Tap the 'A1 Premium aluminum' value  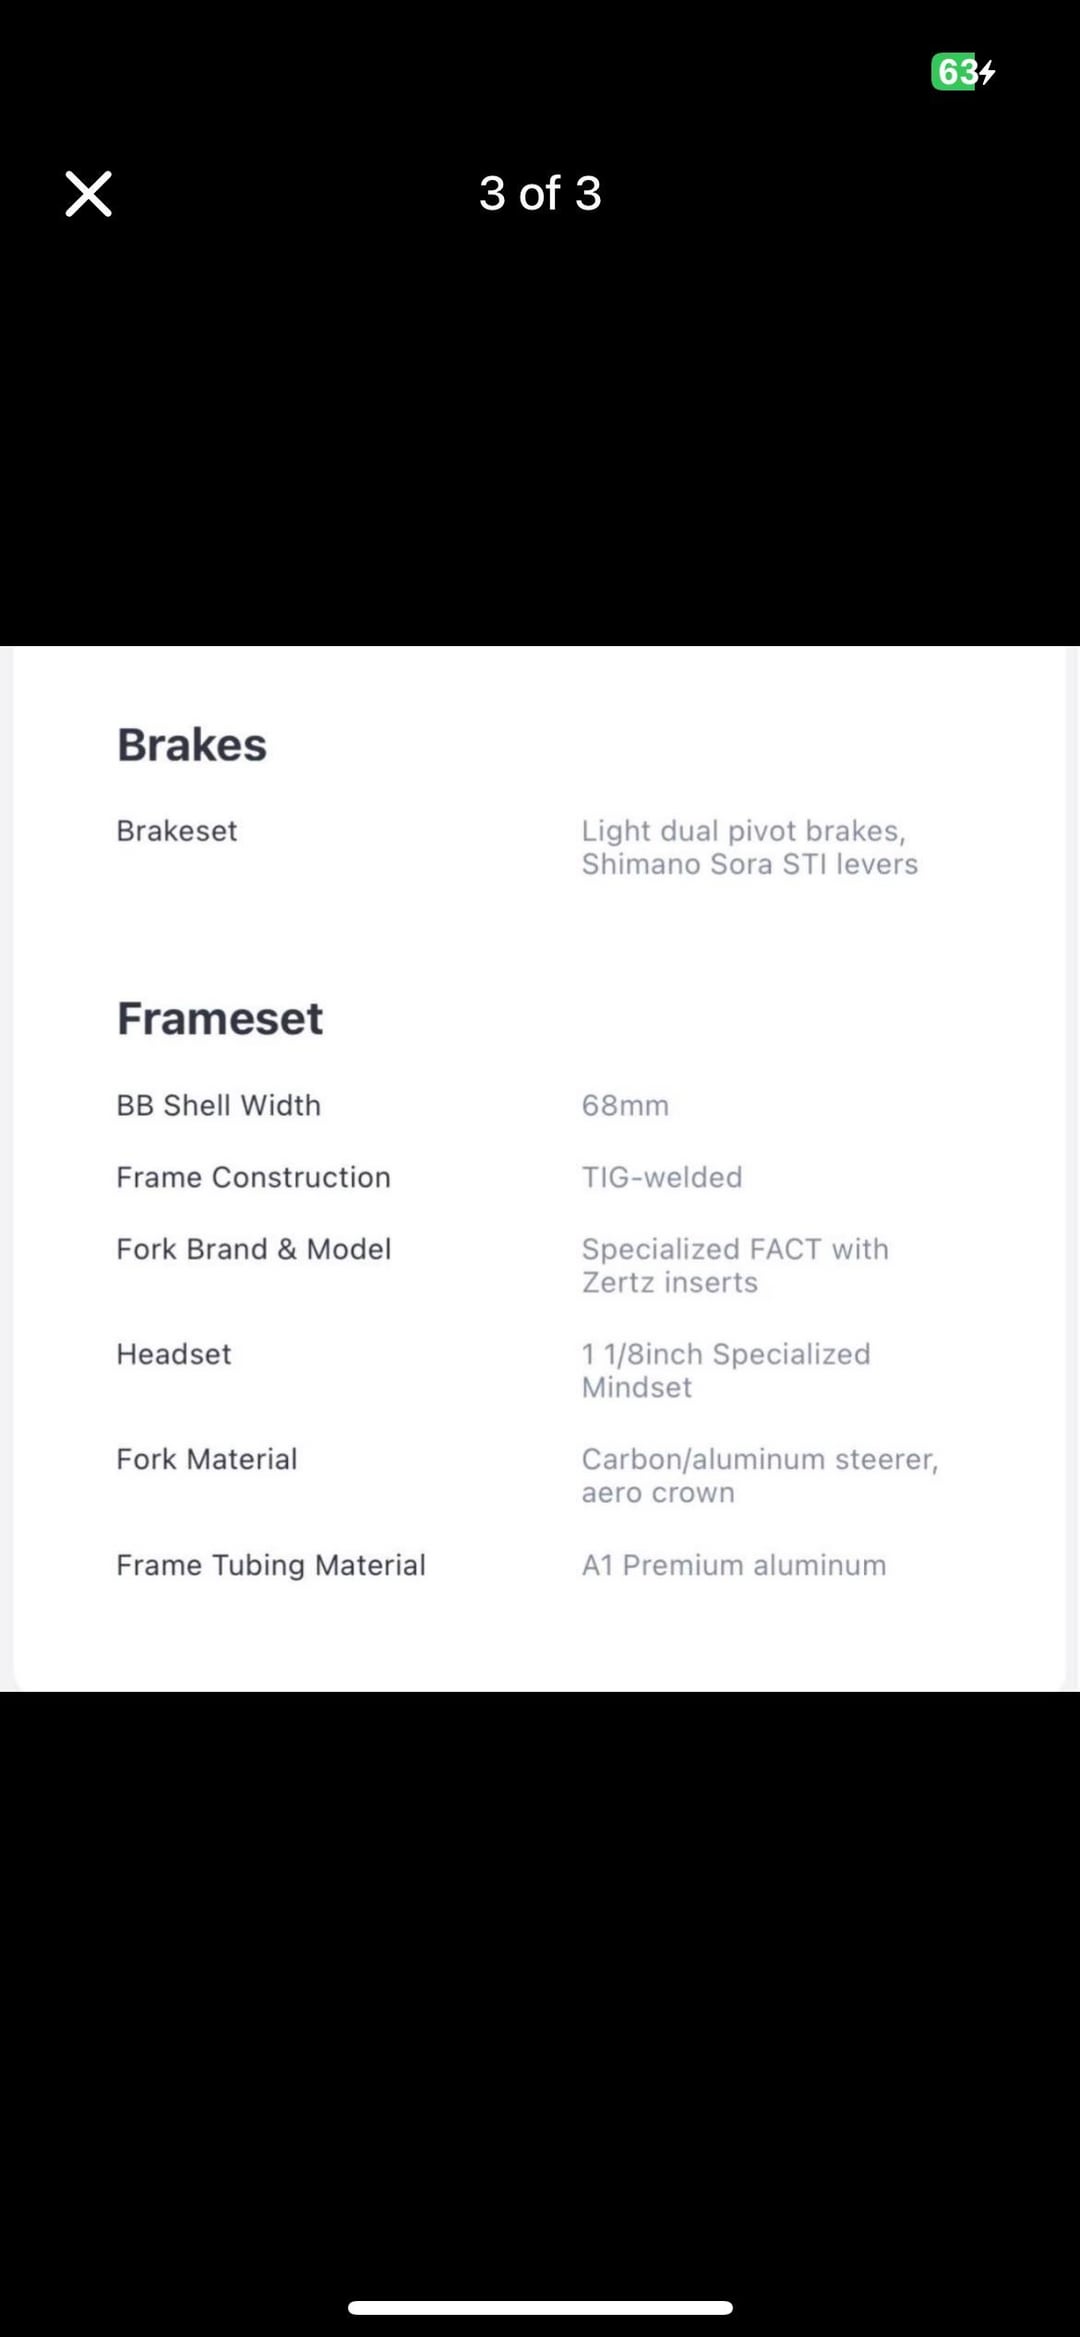pyautogui.click(x=734, y=1565)
